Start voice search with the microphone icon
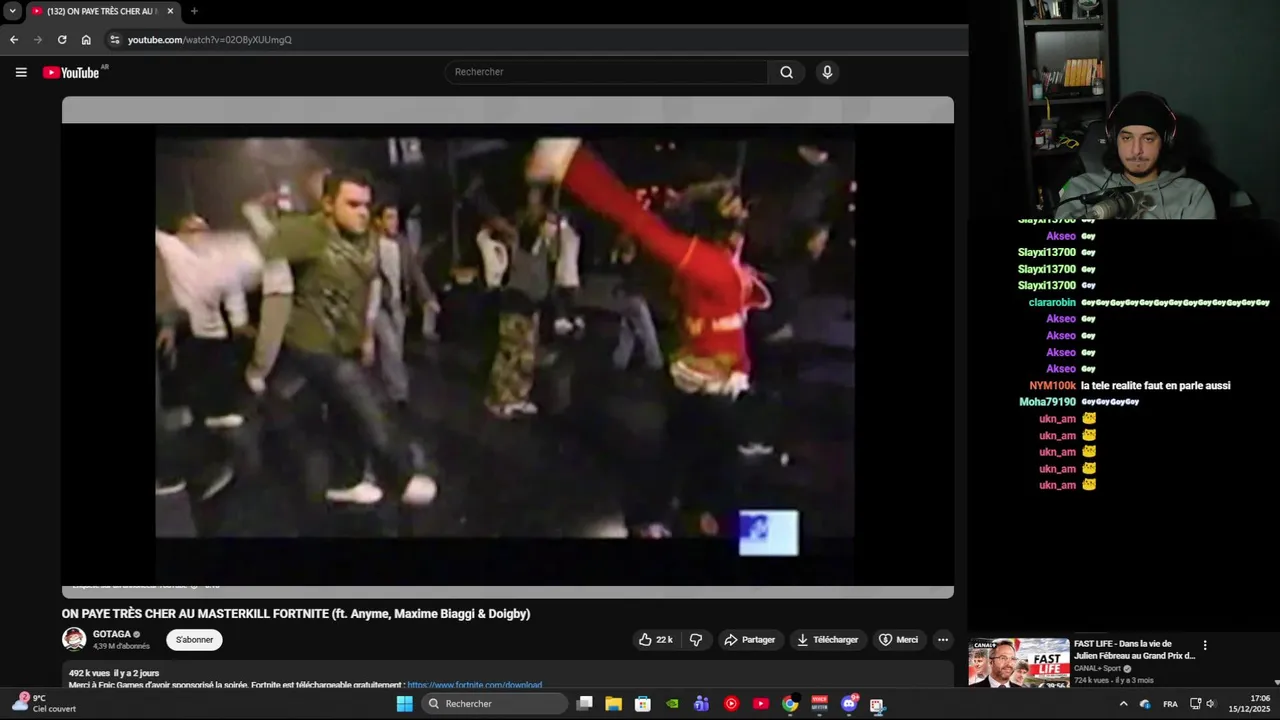The width and height of the screenshot is (1280, 720). pos(827,72)
